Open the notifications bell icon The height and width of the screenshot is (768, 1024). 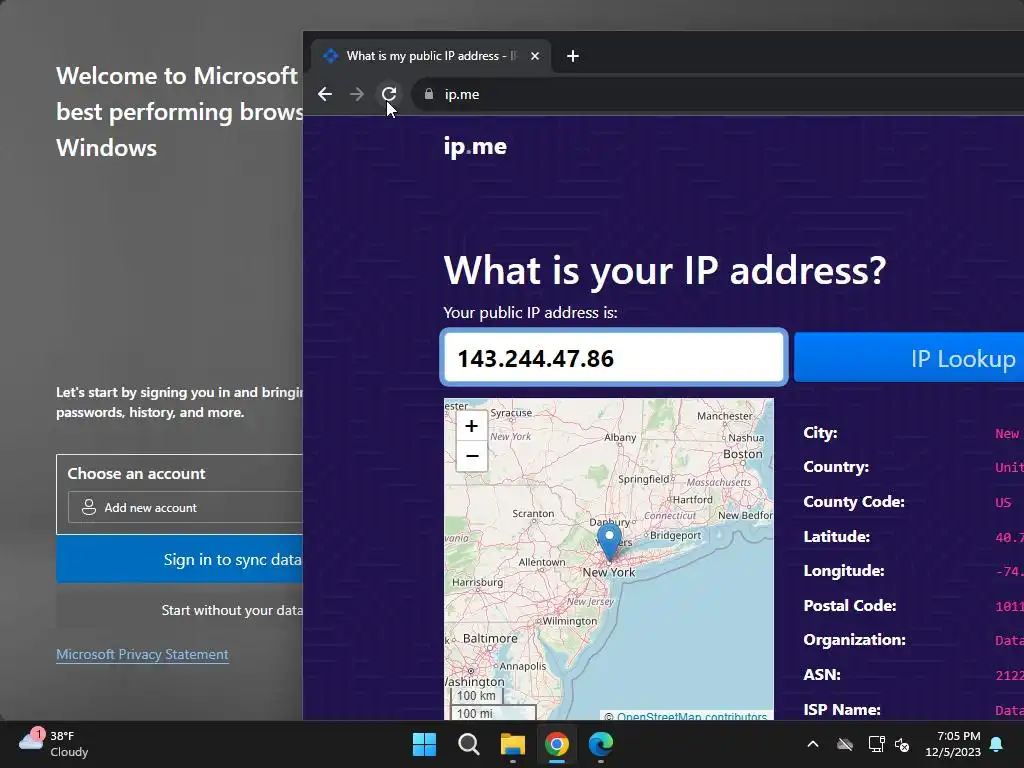coord(997,744)
